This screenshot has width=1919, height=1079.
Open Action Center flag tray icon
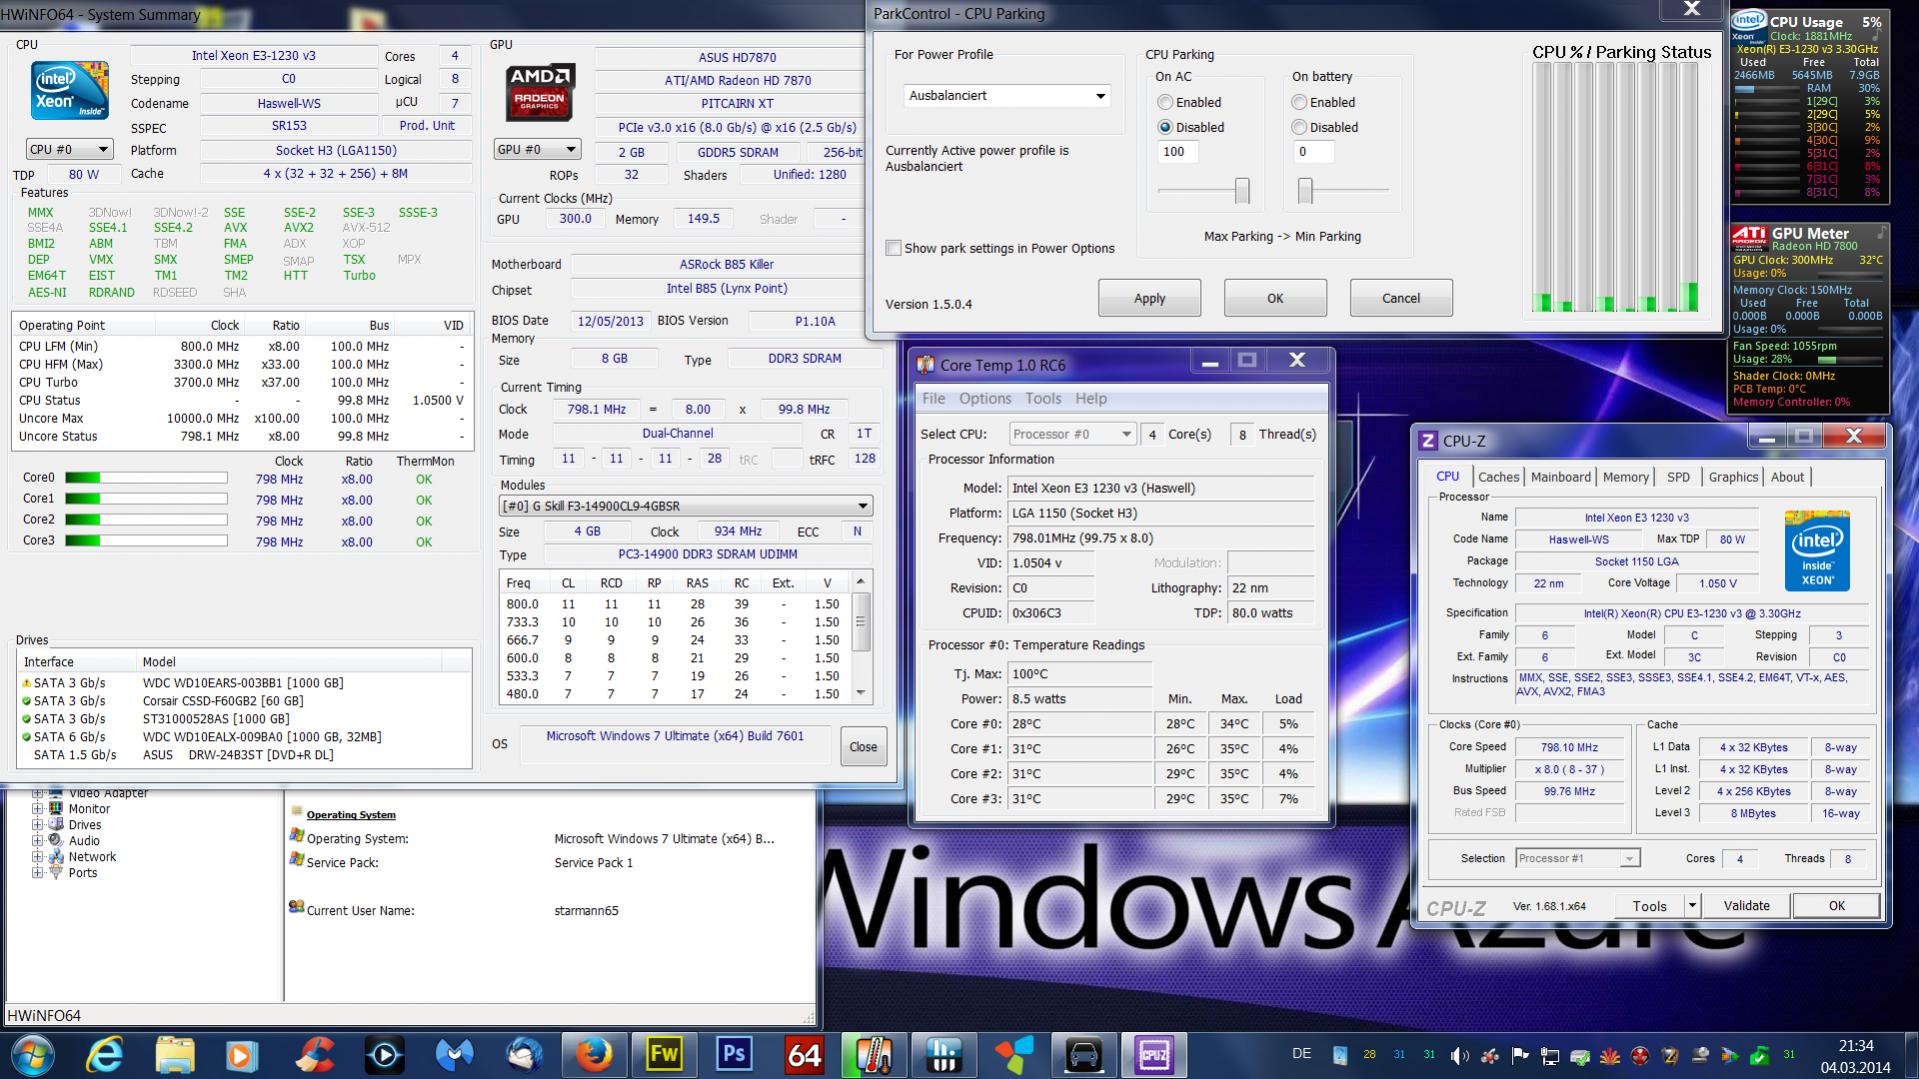tap(1520, 1055)
